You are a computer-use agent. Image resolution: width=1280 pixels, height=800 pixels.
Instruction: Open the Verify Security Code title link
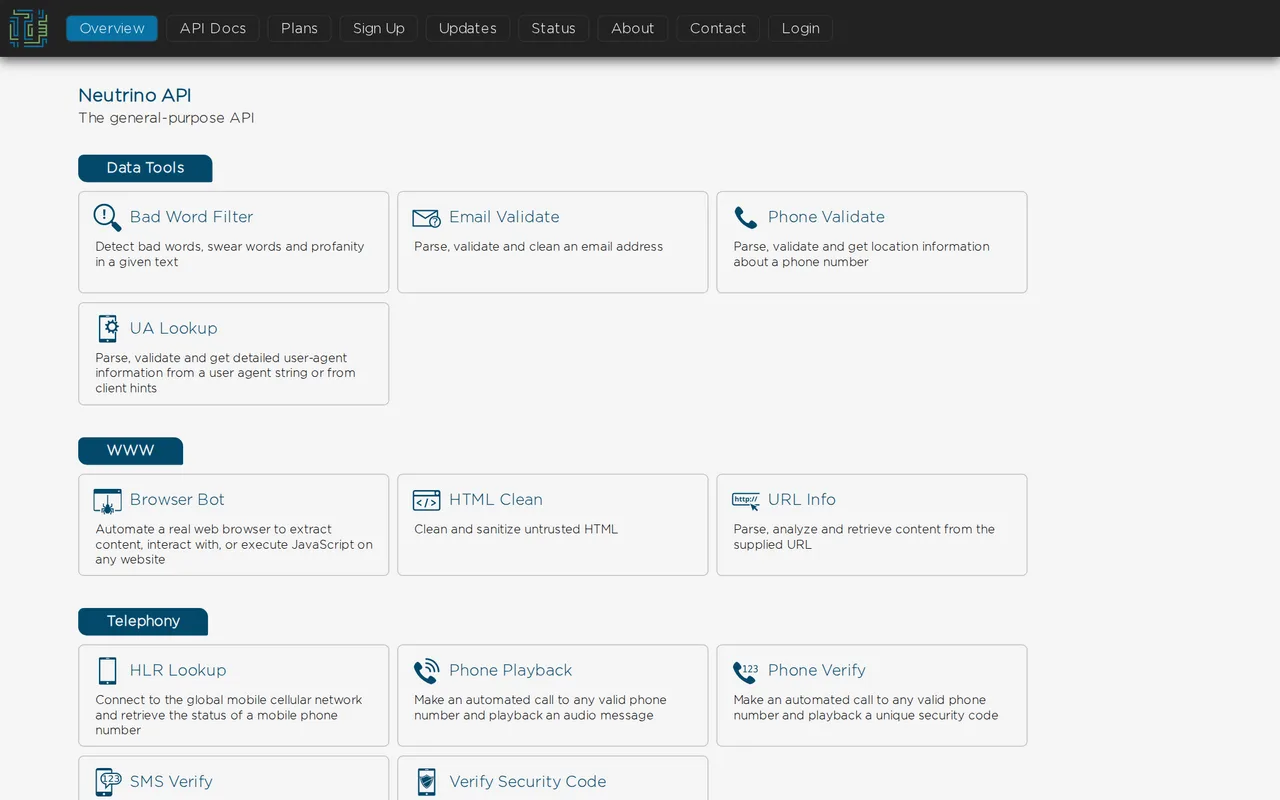528,782
